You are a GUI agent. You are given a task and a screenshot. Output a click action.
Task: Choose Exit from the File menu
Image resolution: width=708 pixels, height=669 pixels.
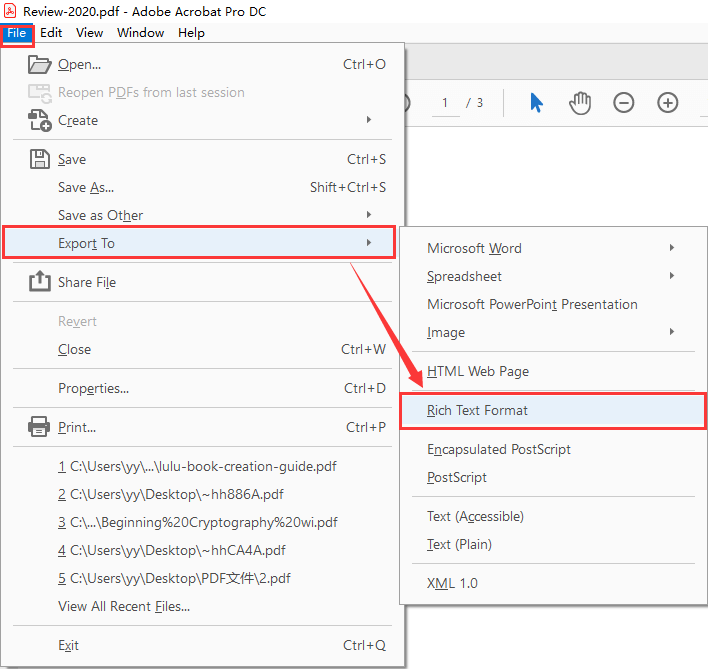pyautogui.click(x=69, y=646)
